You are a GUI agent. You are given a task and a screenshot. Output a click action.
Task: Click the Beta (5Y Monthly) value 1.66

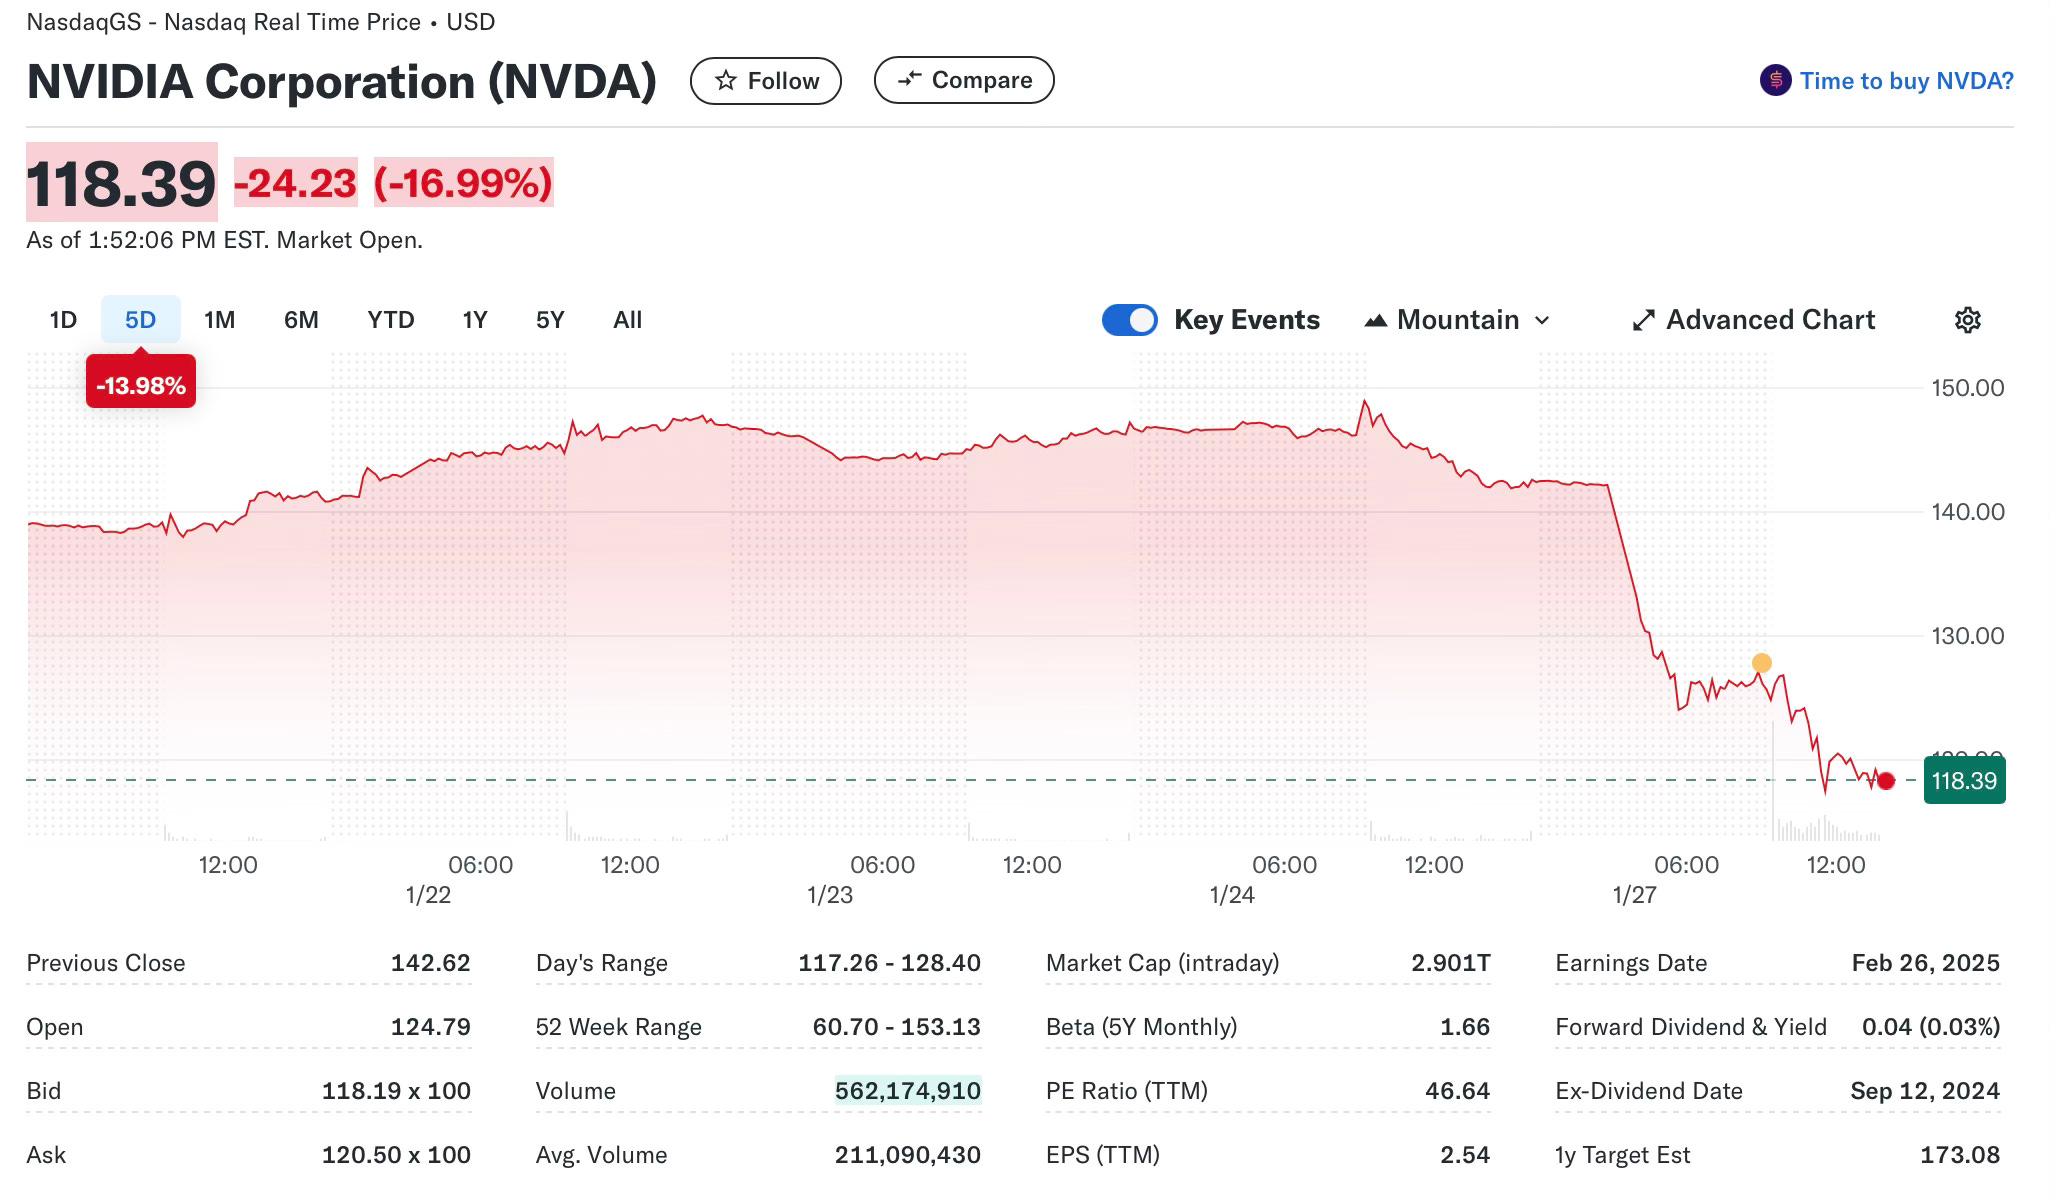1465,1027
